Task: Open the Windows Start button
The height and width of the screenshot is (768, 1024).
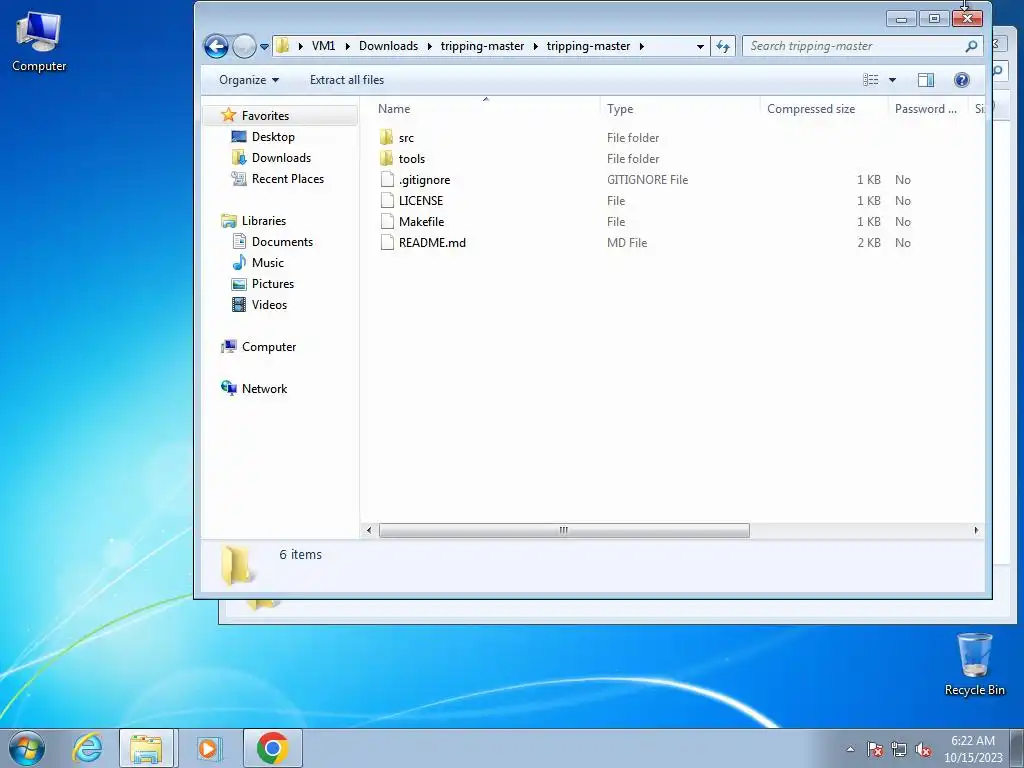Action: (27, 748)
